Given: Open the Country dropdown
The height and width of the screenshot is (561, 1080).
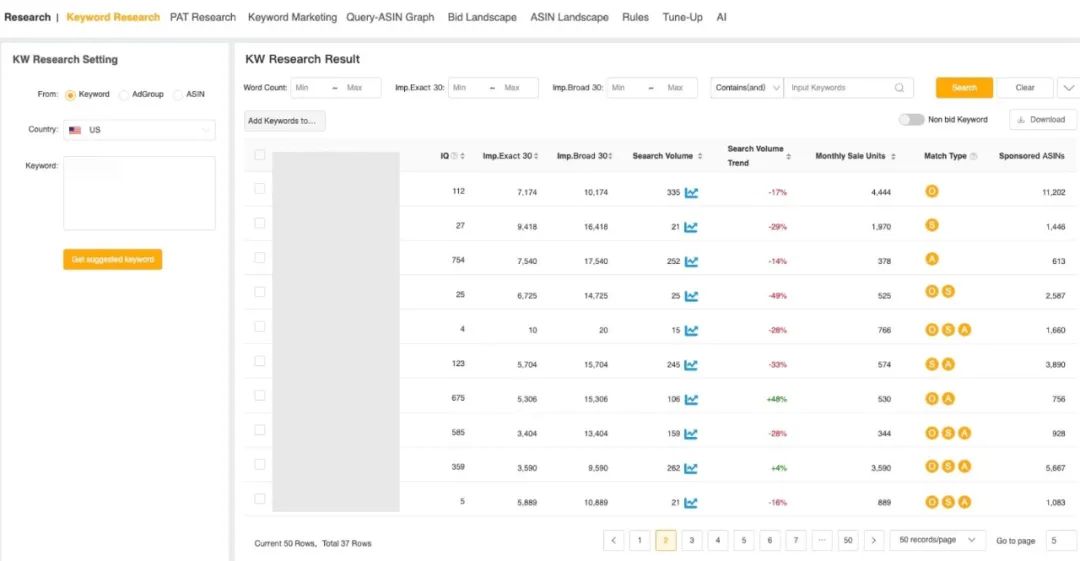Looking at the screenshot, I should coord(139,130).
